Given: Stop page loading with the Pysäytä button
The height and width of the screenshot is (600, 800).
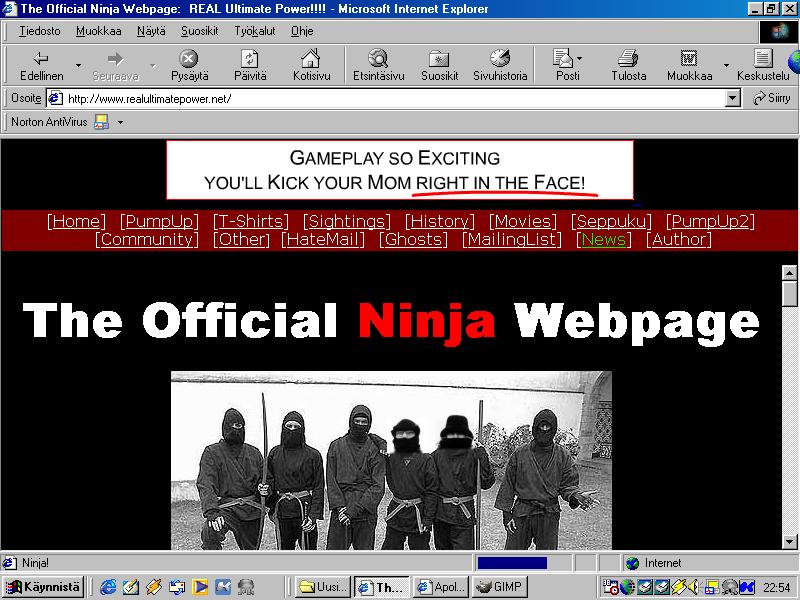Looking at the screenshot, I should tap(189, 65).
